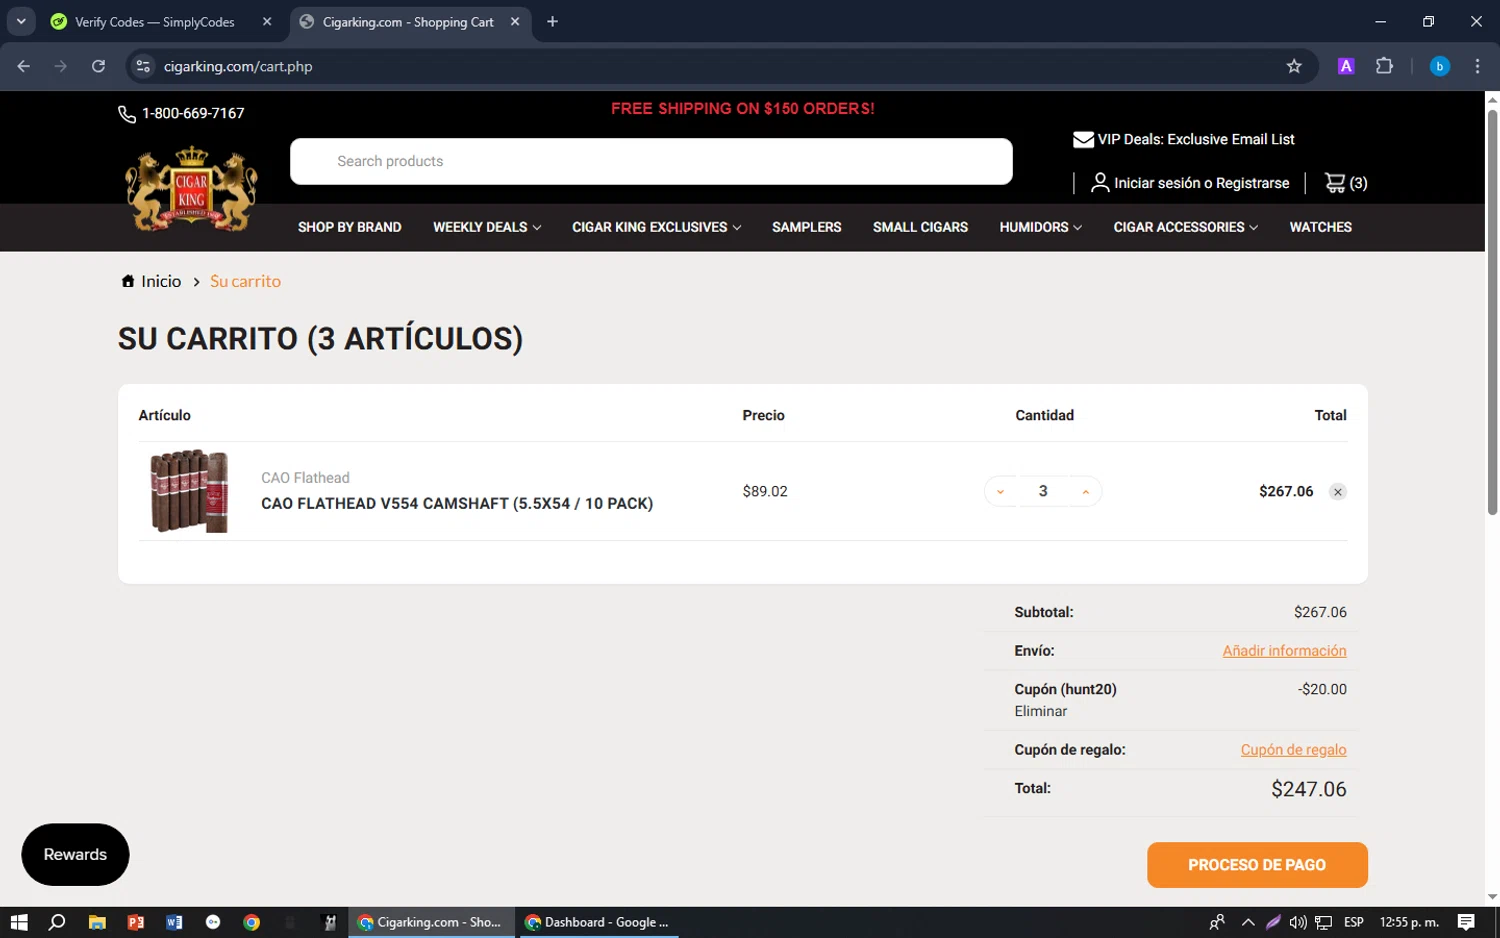Open the Chrome three-dot menu
1500x938 pixels.
tap(1477, 66)
